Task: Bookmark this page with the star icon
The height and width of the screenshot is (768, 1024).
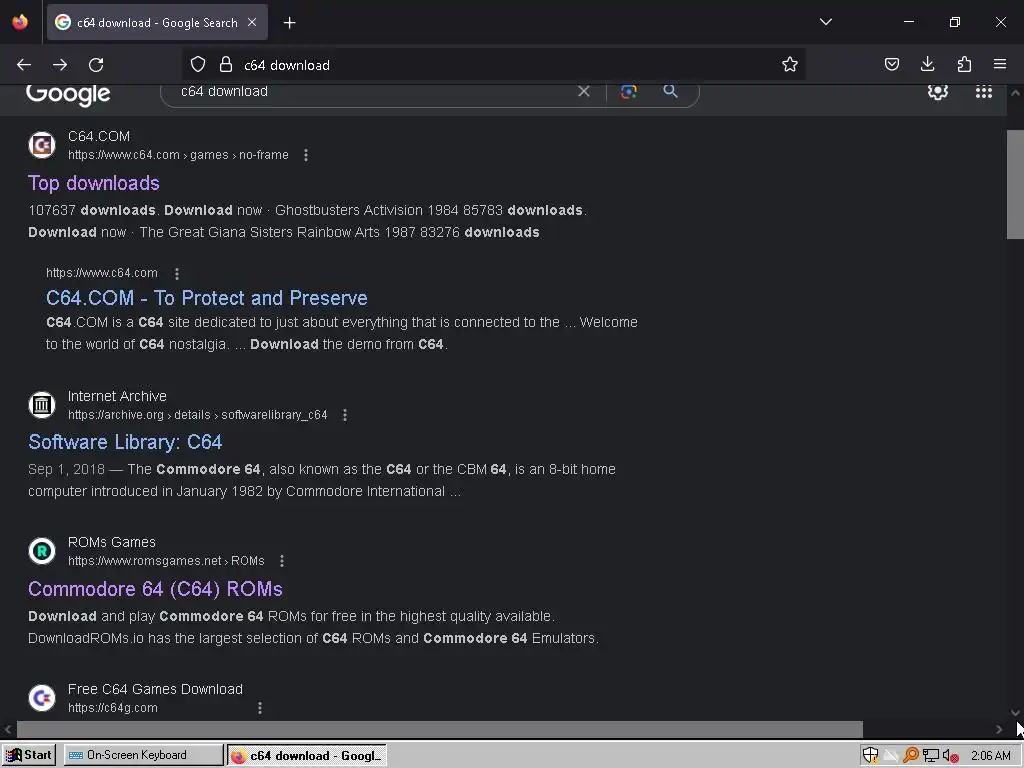Action: tap(790, 64)
